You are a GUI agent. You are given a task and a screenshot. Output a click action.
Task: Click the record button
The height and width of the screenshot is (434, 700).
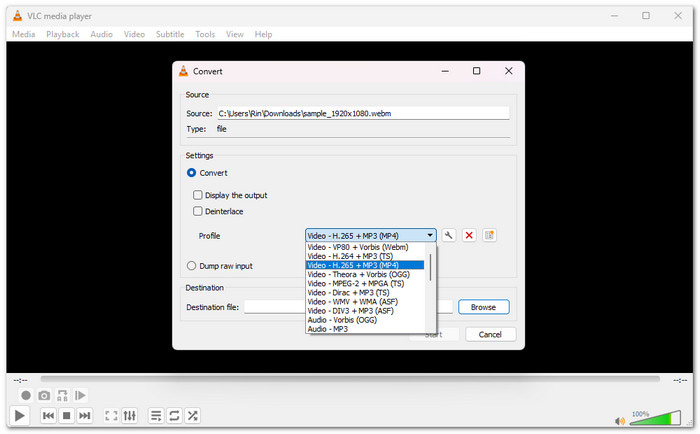coord(26,396)
